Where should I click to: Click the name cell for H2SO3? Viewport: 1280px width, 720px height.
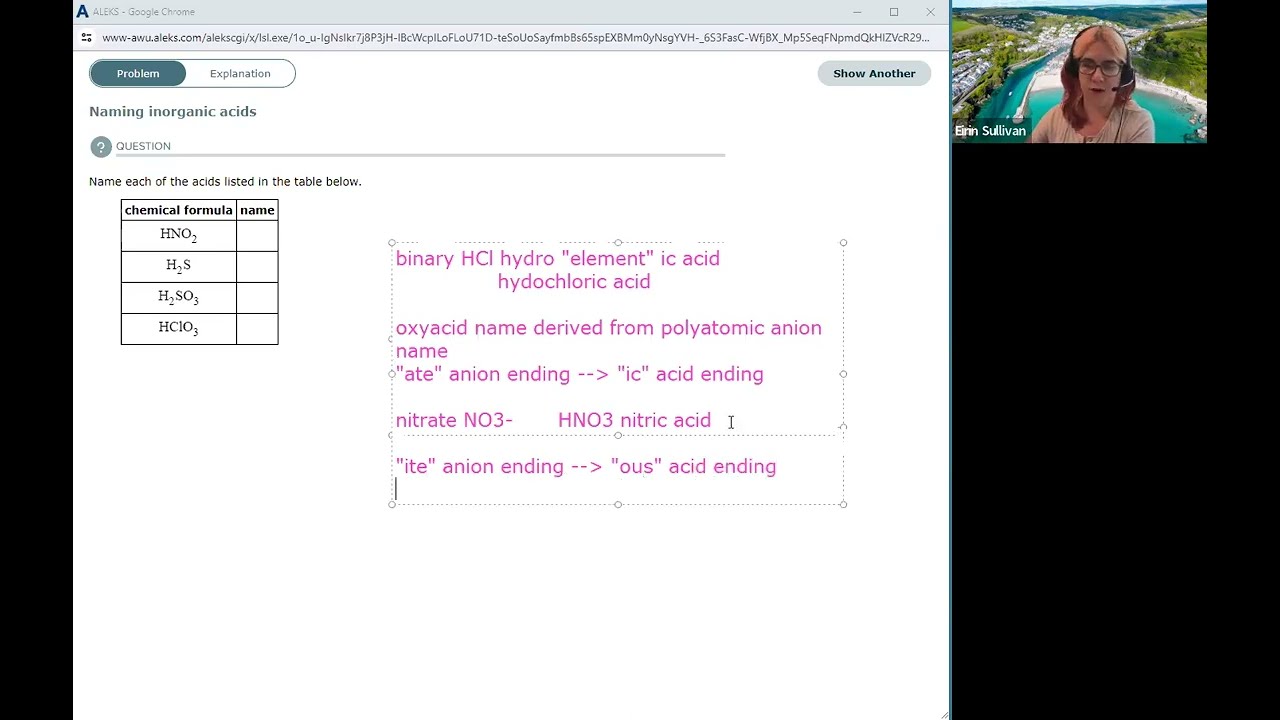(x=257, y=298)
